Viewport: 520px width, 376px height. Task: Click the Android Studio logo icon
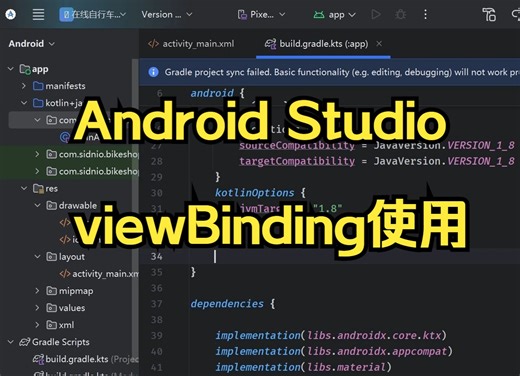[x=11, y=14]
